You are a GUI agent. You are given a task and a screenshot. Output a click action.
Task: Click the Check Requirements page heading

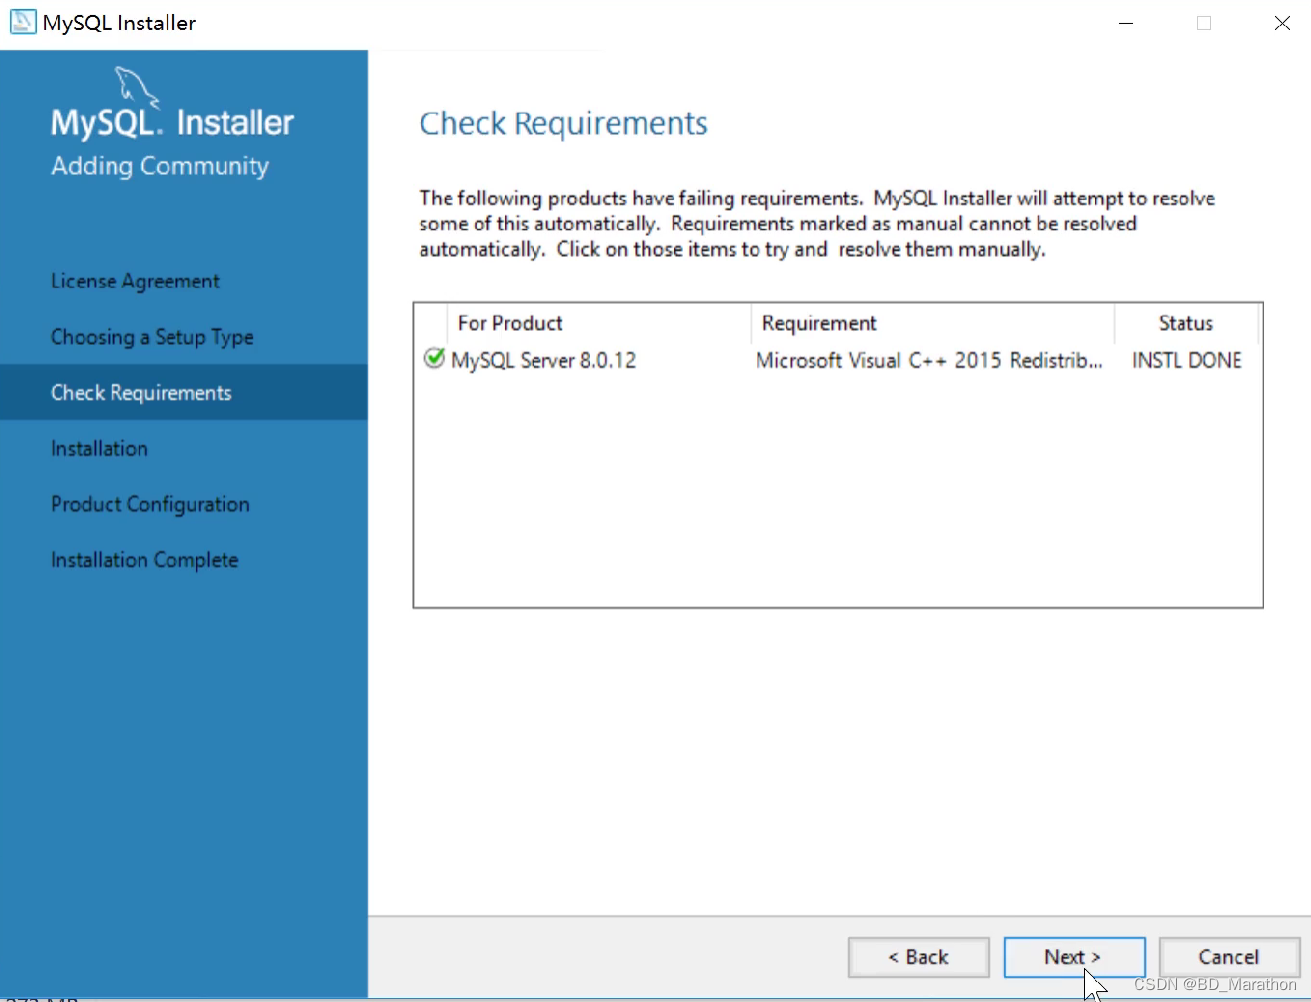[563, 123]
